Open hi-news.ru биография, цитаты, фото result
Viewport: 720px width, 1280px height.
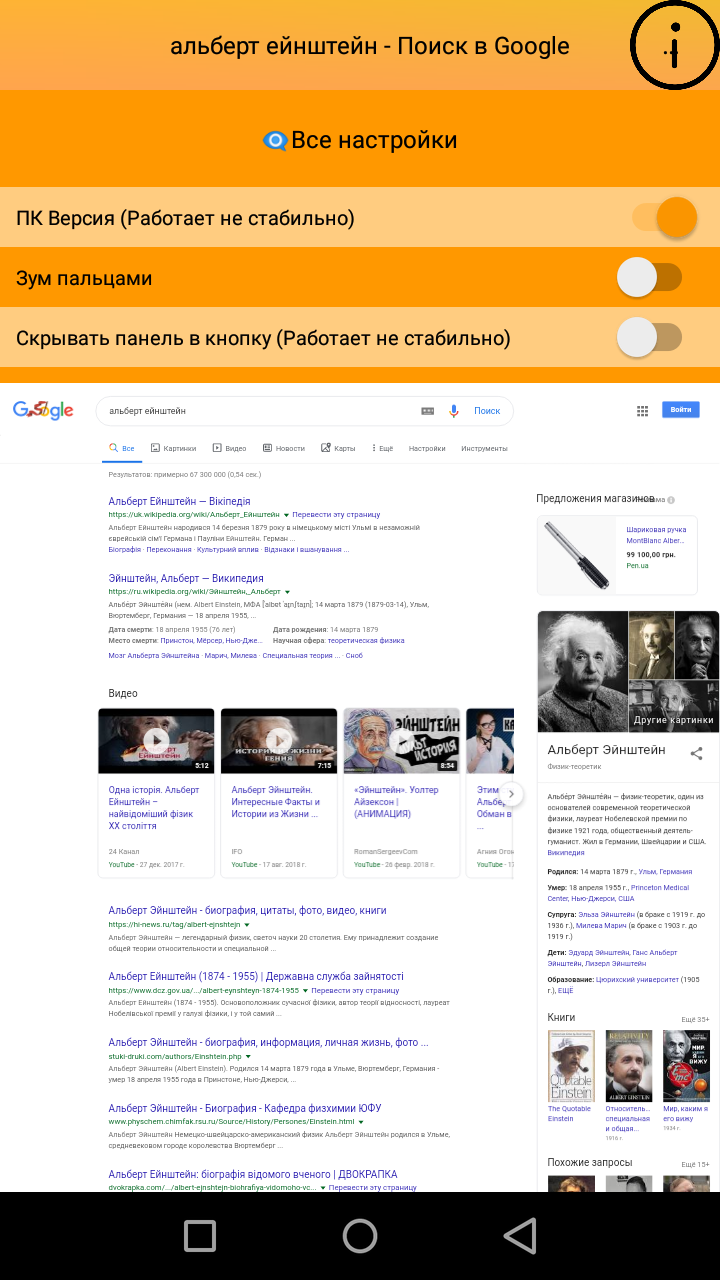click(x=247, y=911)
